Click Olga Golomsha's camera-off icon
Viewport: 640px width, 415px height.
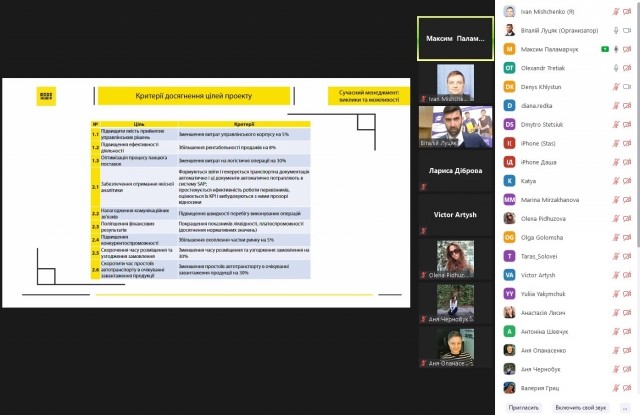(627, 237)
